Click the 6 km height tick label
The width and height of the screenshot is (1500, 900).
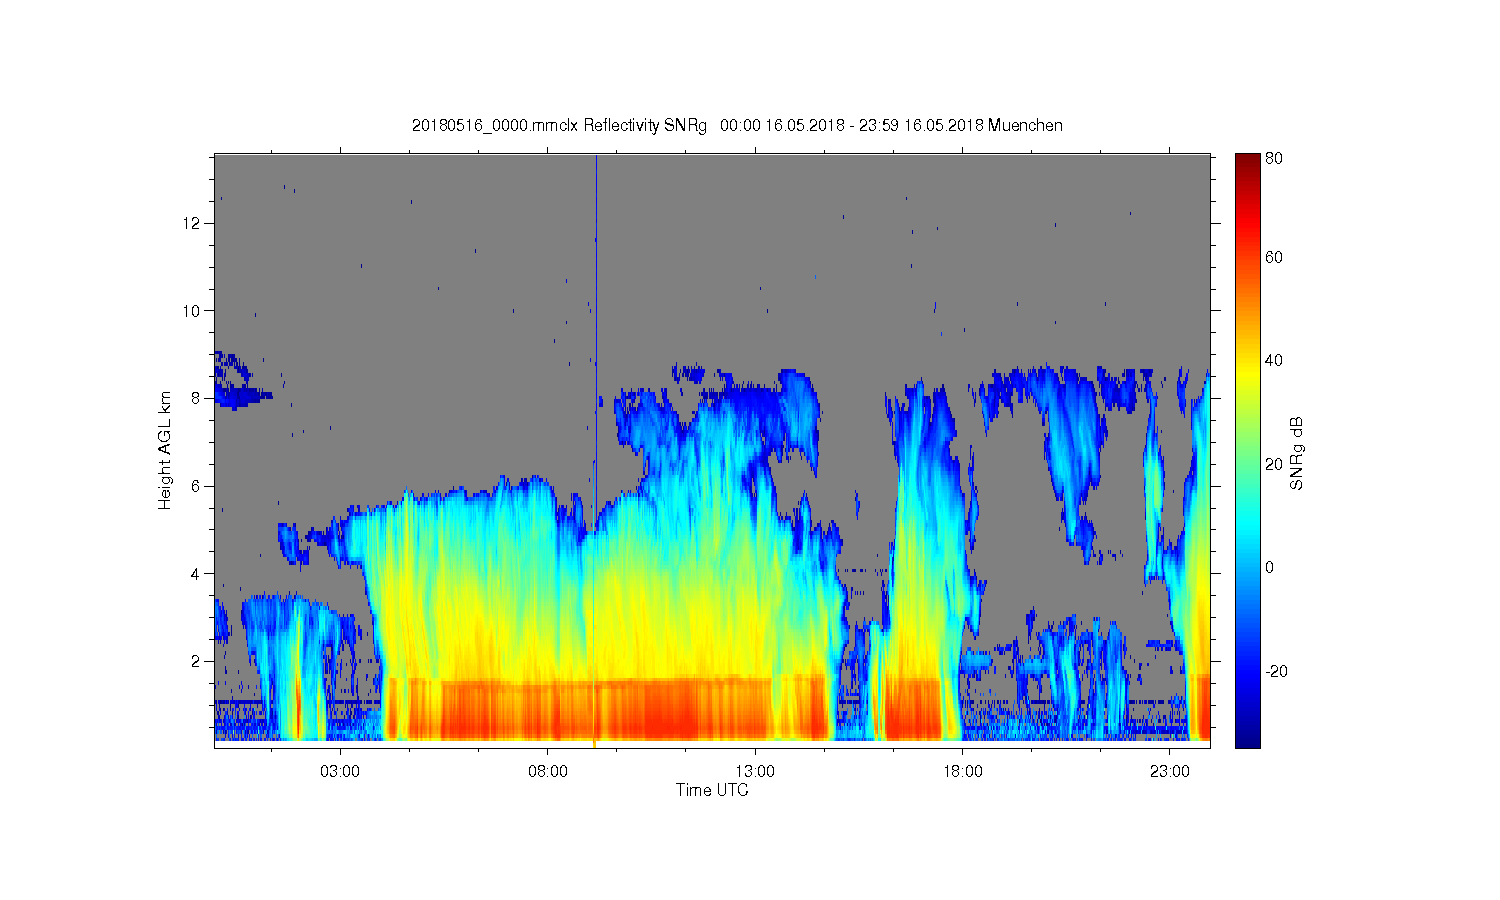(x=195, y=486)
